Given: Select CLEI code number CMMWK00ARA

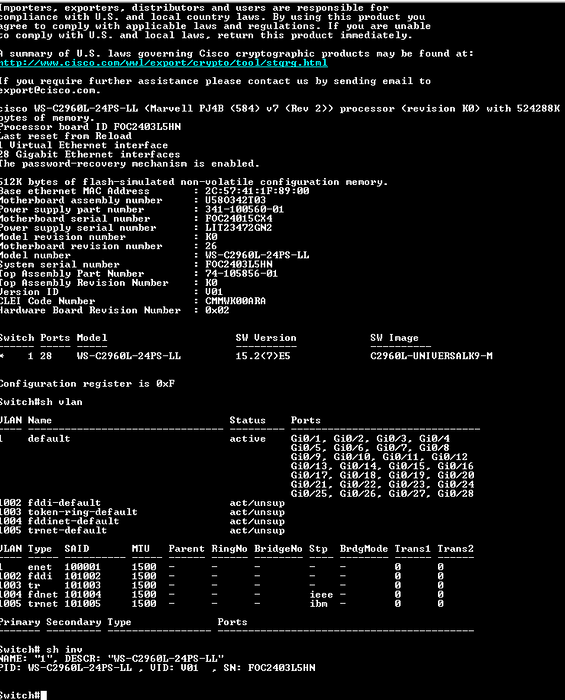Looking at the screenshot, I should 236,301.
